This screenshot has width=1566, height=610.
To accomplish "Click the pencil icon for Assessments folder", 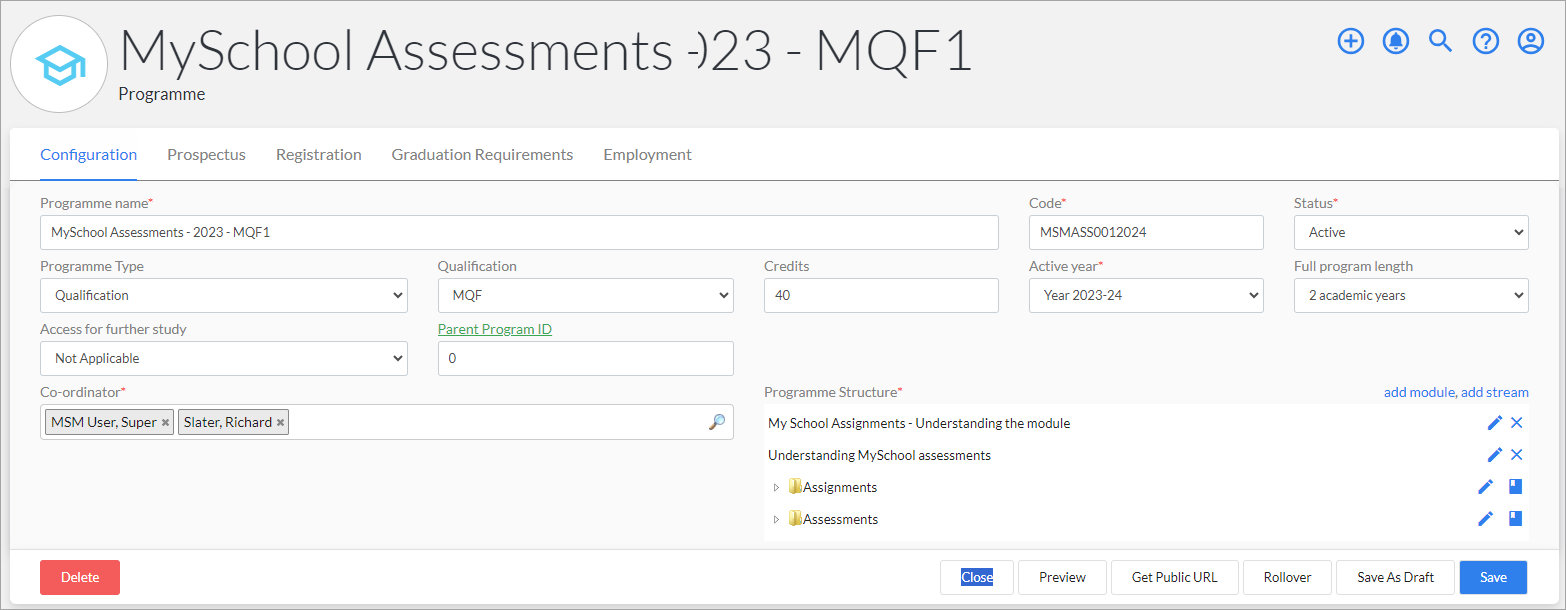I will (1486, 519).
